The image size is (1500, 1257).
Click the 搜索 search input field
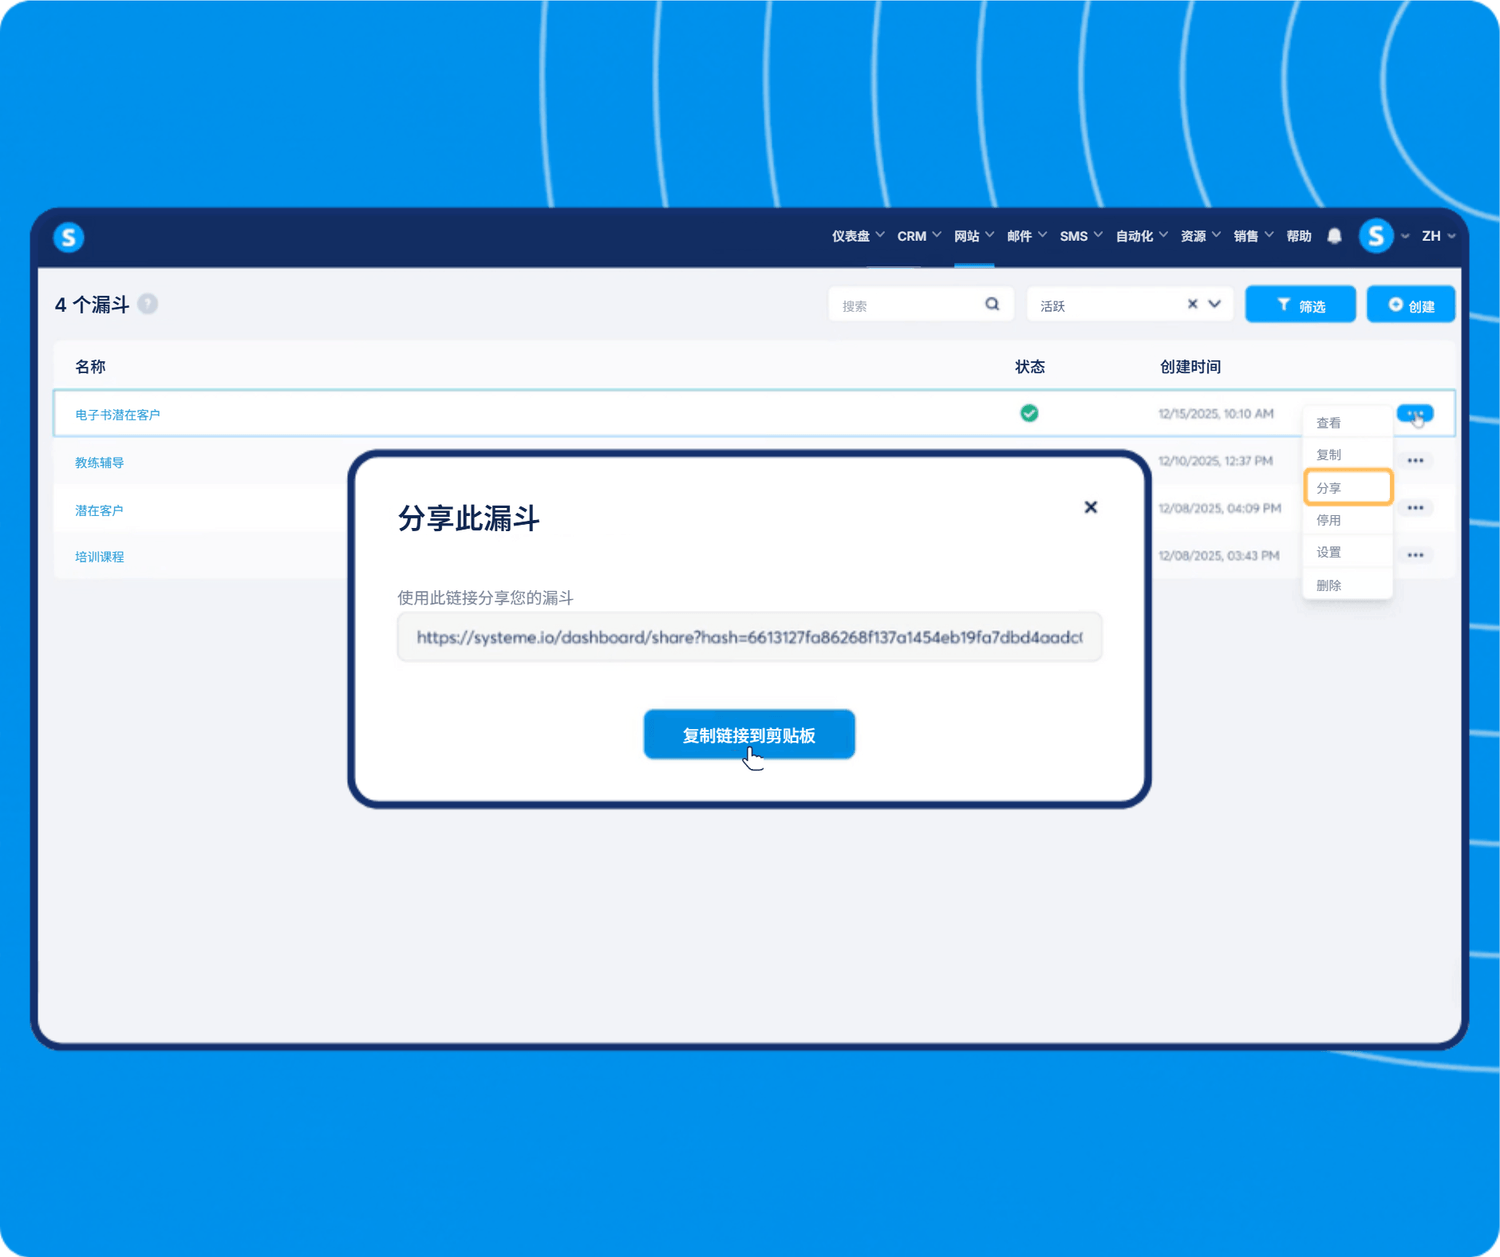[921, 304]
